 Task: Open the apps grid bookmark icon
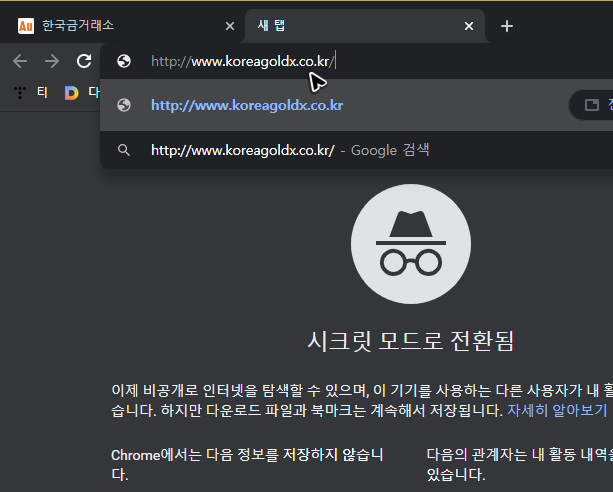point(20,93)
